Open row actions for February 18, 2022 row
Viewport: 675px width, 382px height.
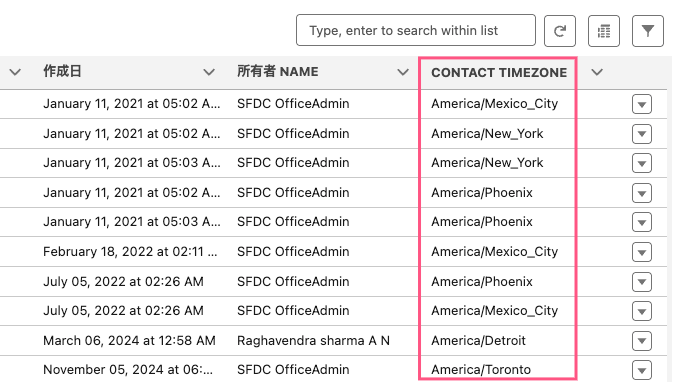point(642,252)
